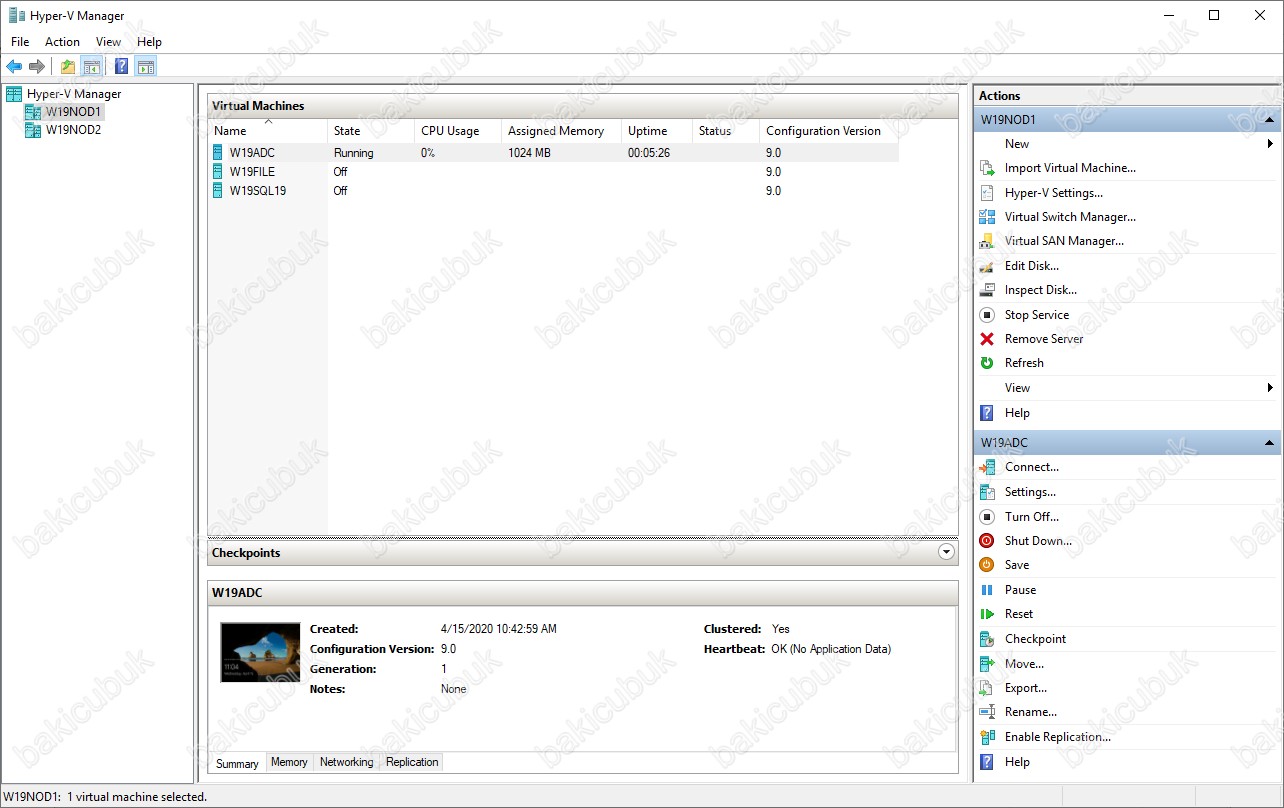Select the Hyper-V Manager root node

73,94
